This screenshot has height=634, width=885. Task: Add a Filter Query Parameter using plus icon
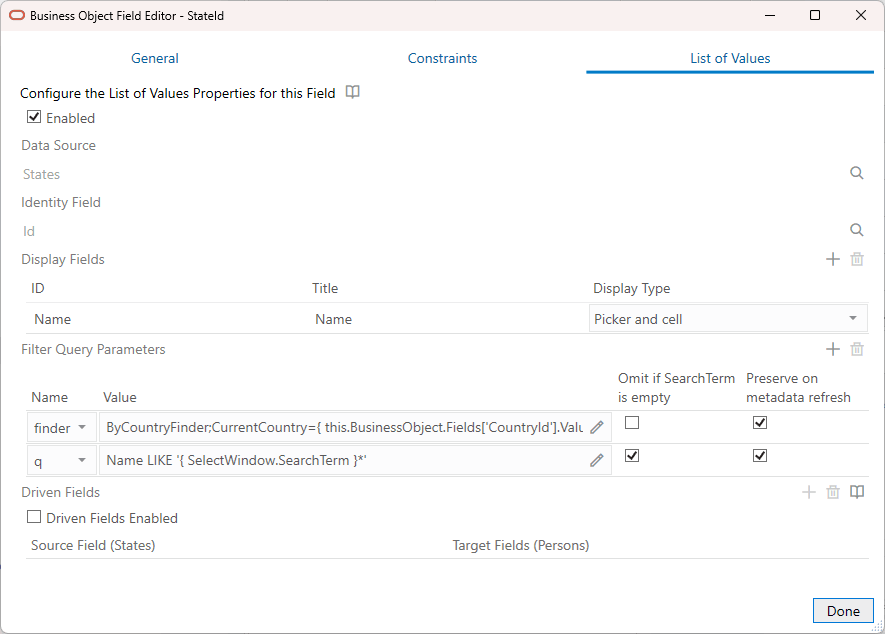(x=832, y=349)
